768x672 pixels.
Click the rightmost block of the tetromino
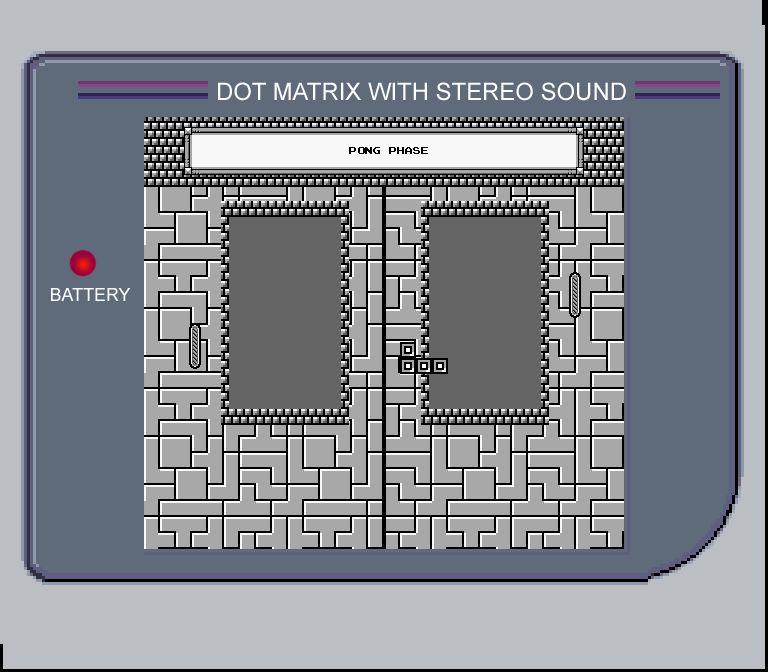tap(439, 366)
